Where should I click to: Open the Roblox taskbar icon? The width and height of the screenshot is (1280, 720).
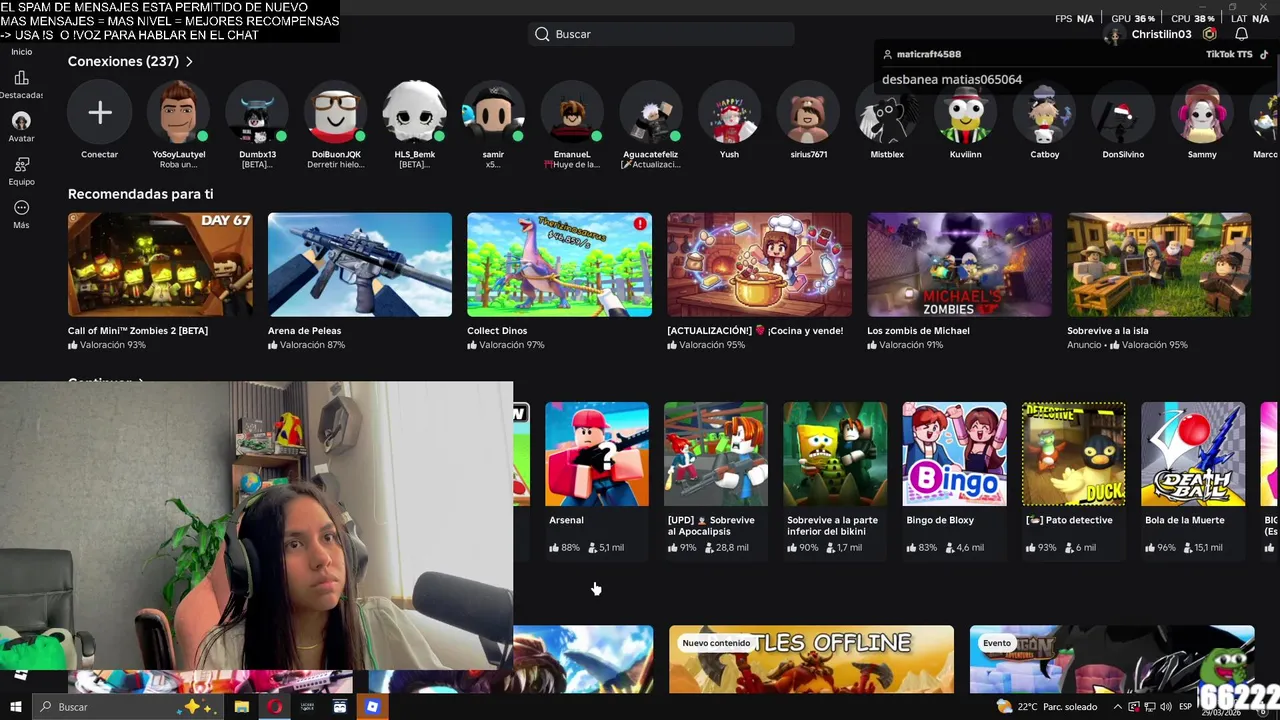[372, 707]
